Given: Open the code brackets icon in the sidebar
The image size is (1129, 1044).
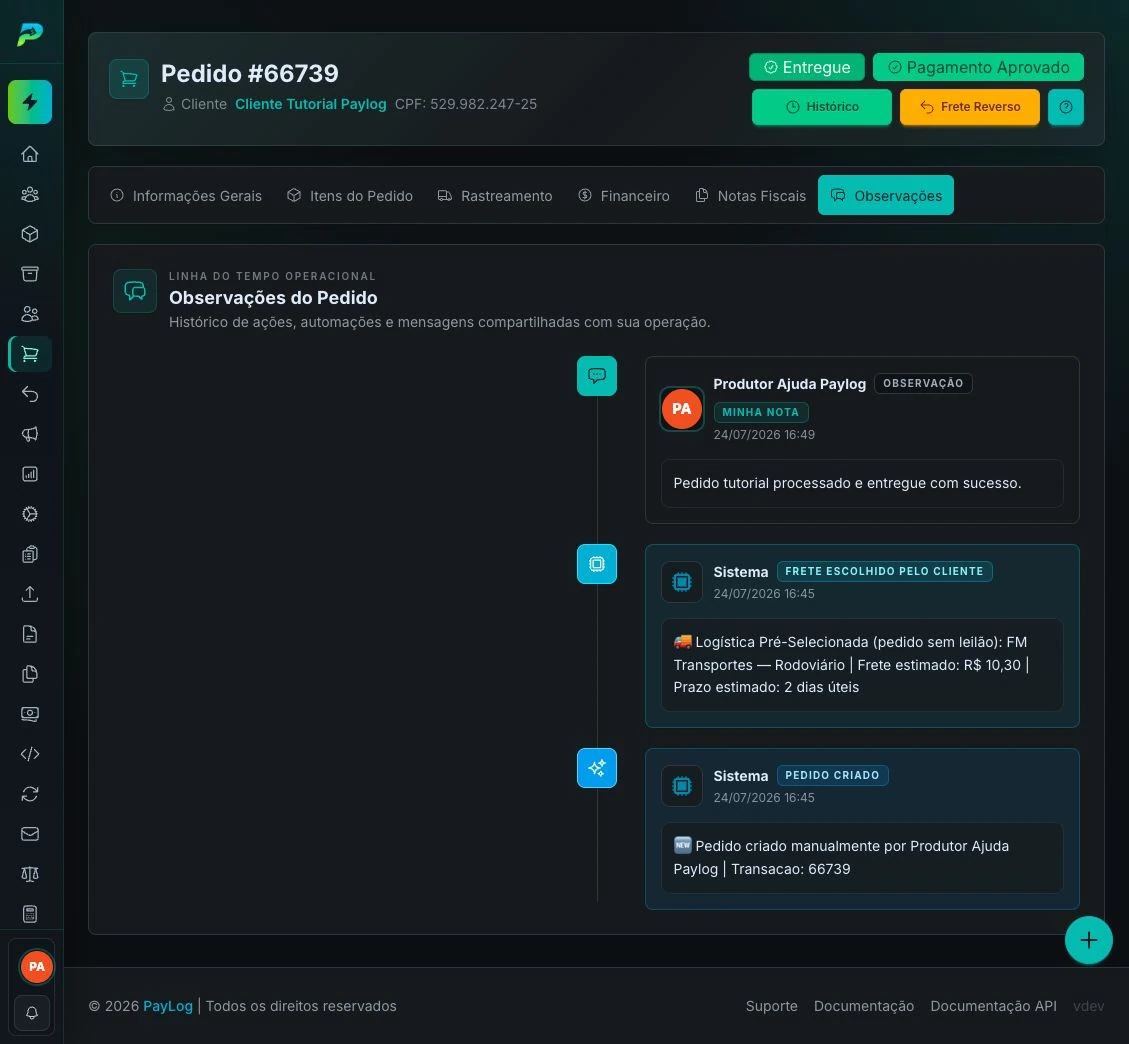Looking at the screenshot, I should click(x=30, y=754).
